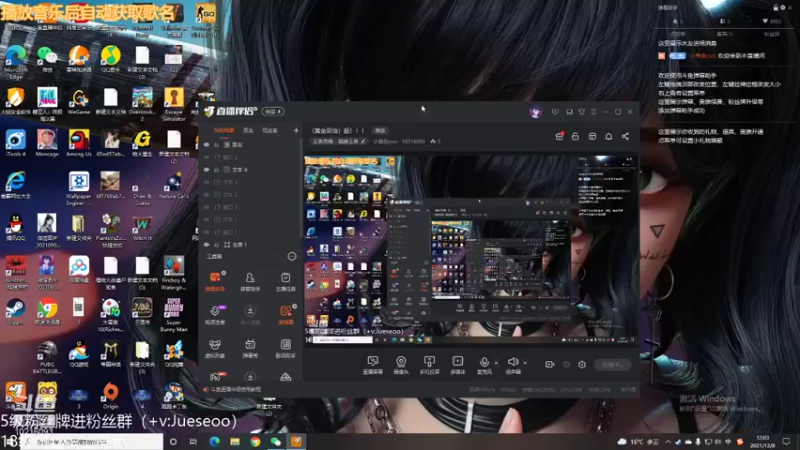This screenshot has height=450, width=800.
Task: Open the gear settings next to start button
Action: coord(582,365)
